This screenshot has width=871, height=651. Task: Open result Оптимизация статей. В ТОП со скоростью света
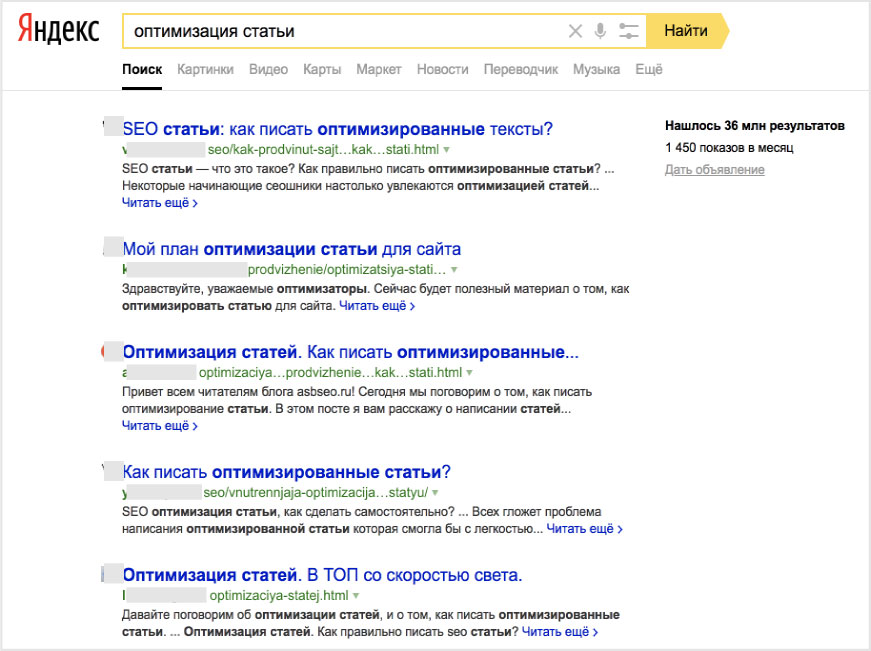coord(322,575)
